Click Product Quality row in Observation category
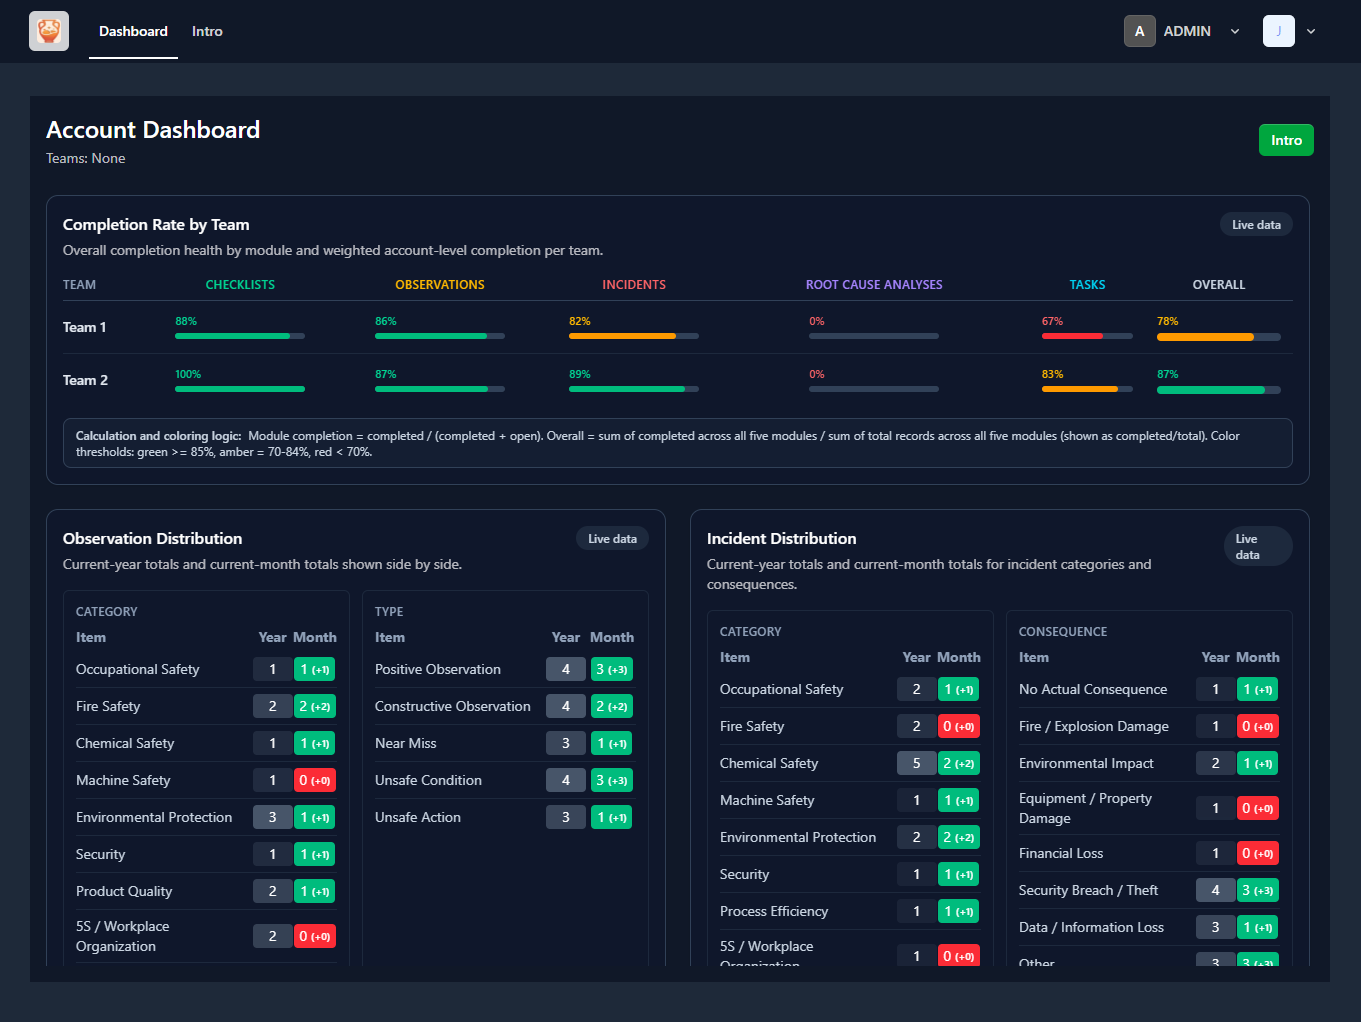 click(206, 891)
